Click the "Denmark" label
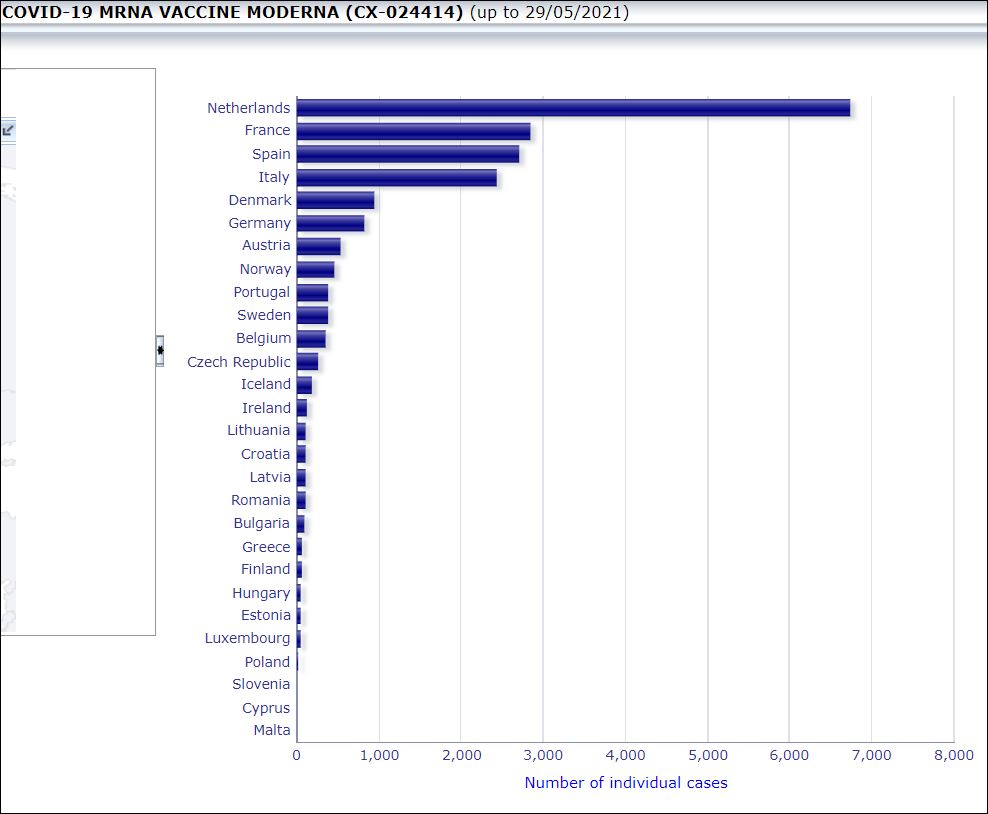 (x=260, y=200)
